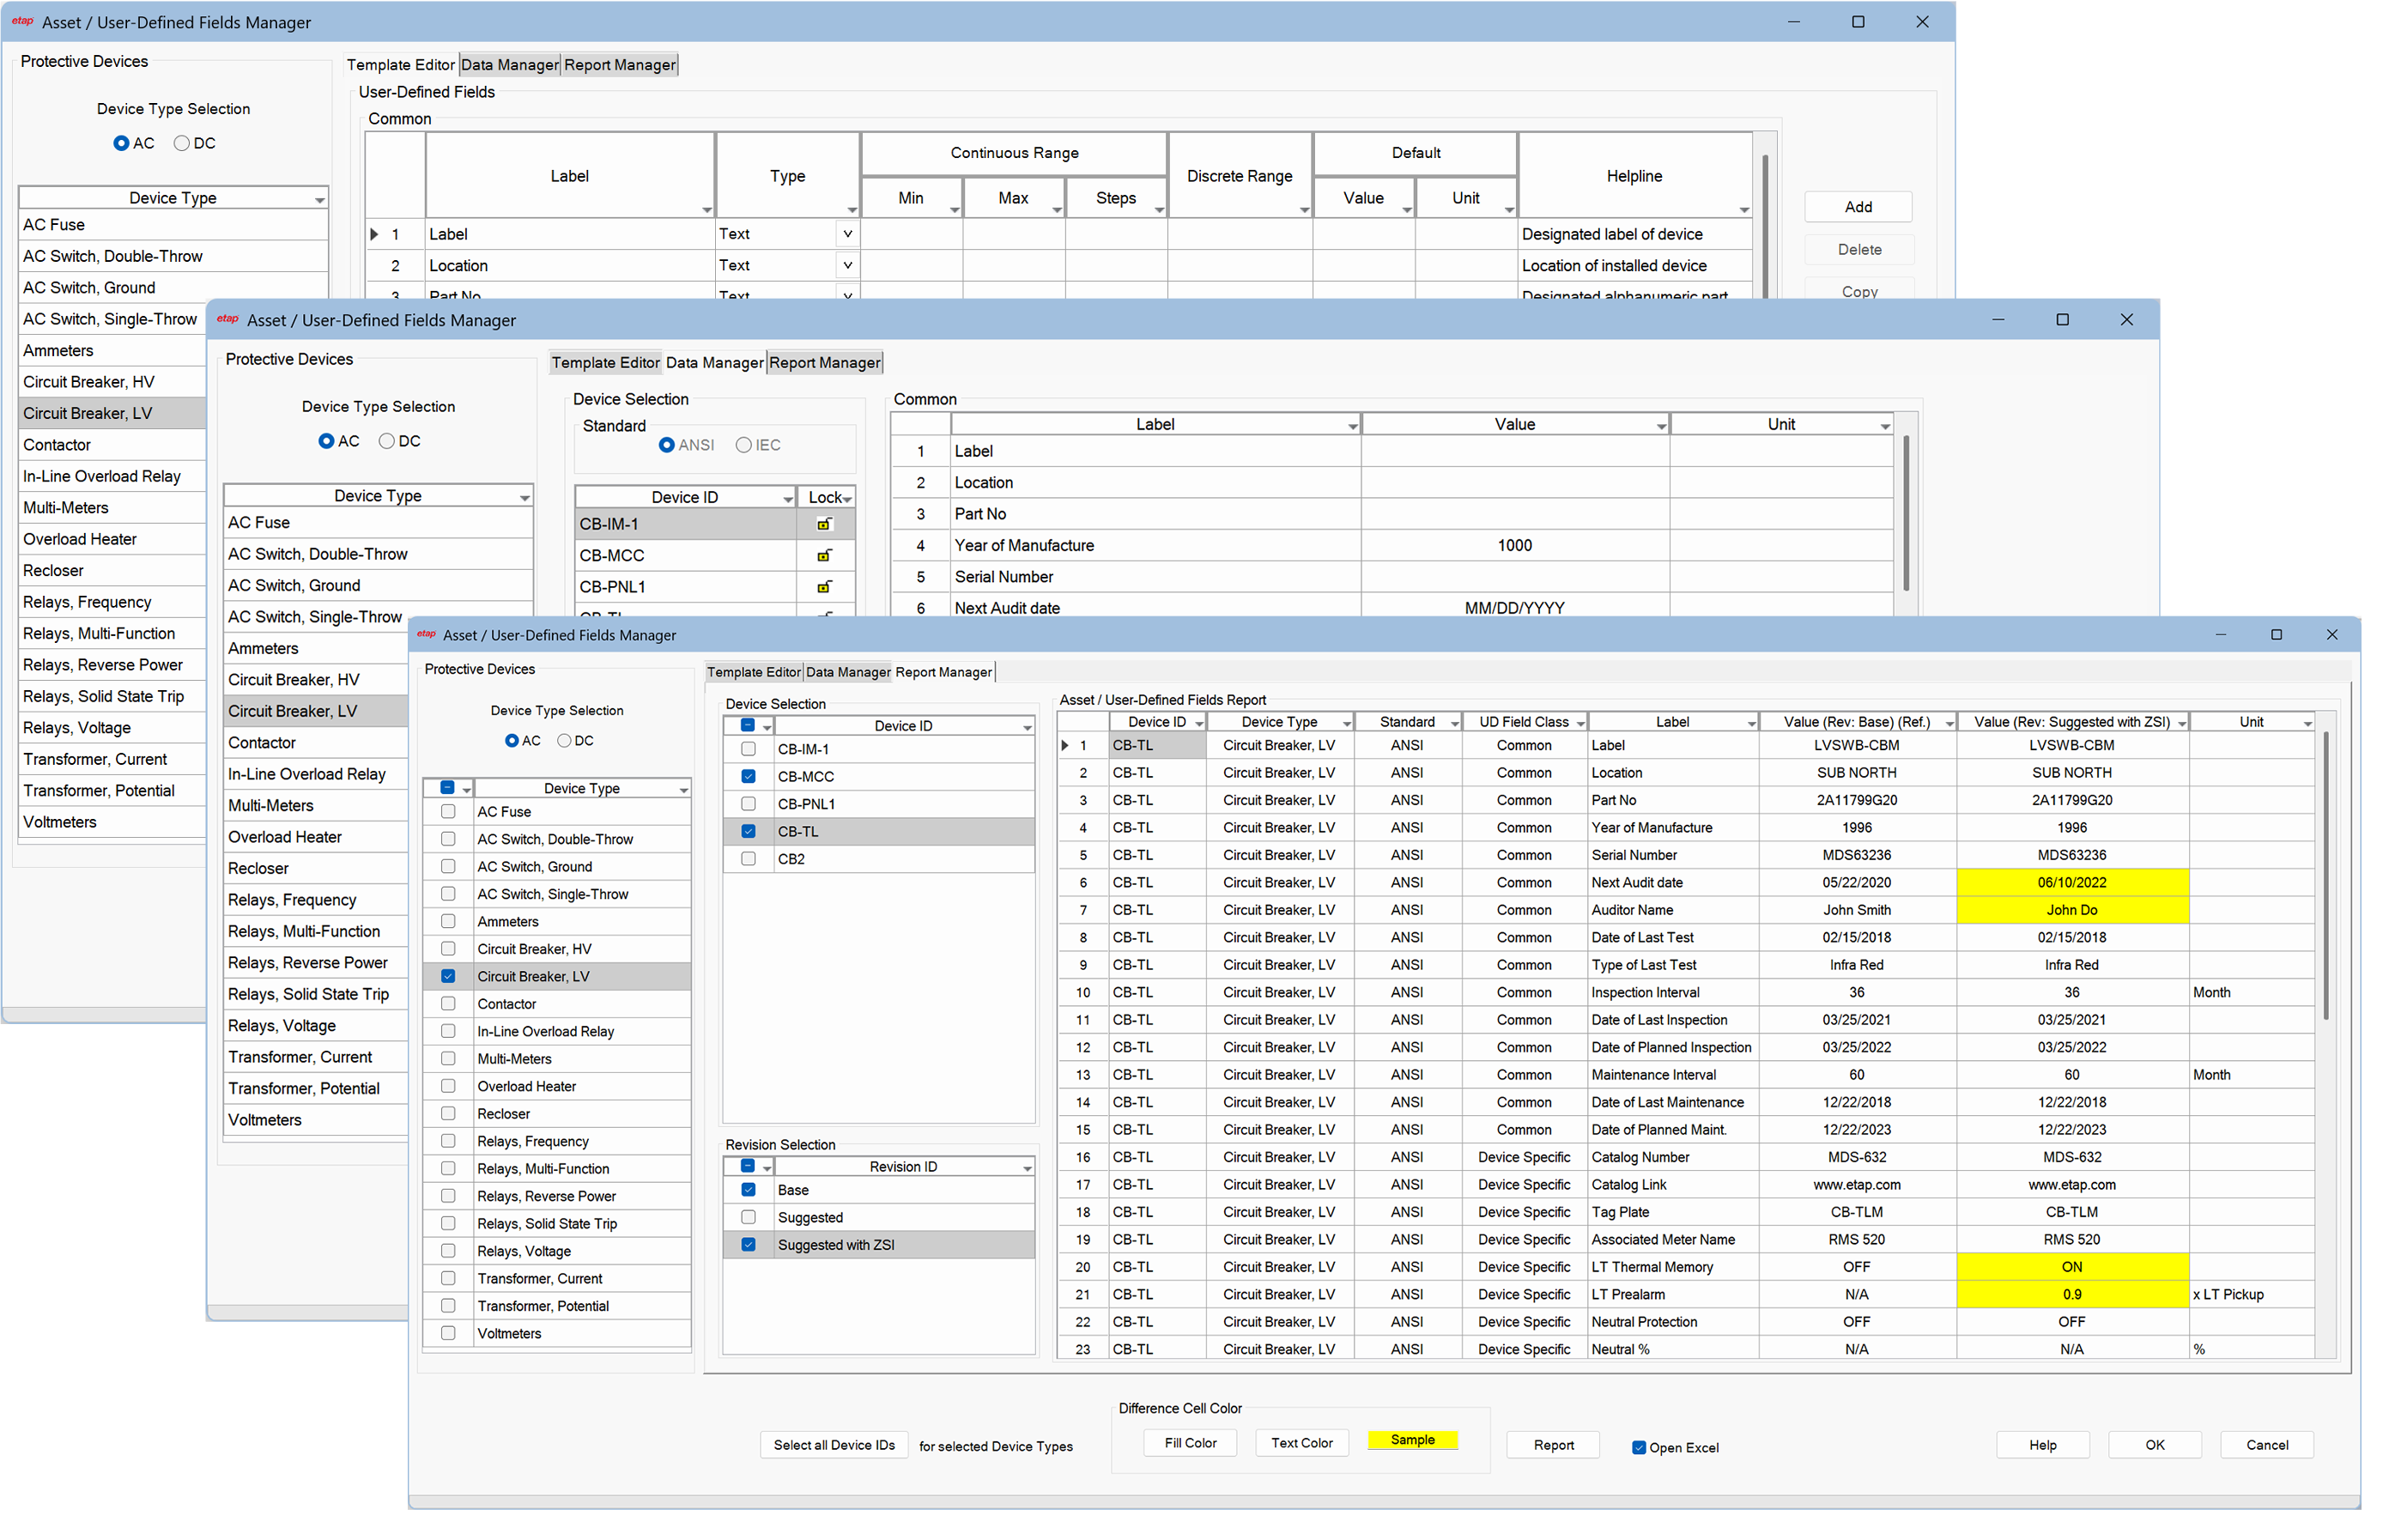Image resolution: width=2389 pixels, height=1540 pixels.
Task: Click the lock icon for CB-PNL1
Action: pyautogui.click(x=824, y=587)
